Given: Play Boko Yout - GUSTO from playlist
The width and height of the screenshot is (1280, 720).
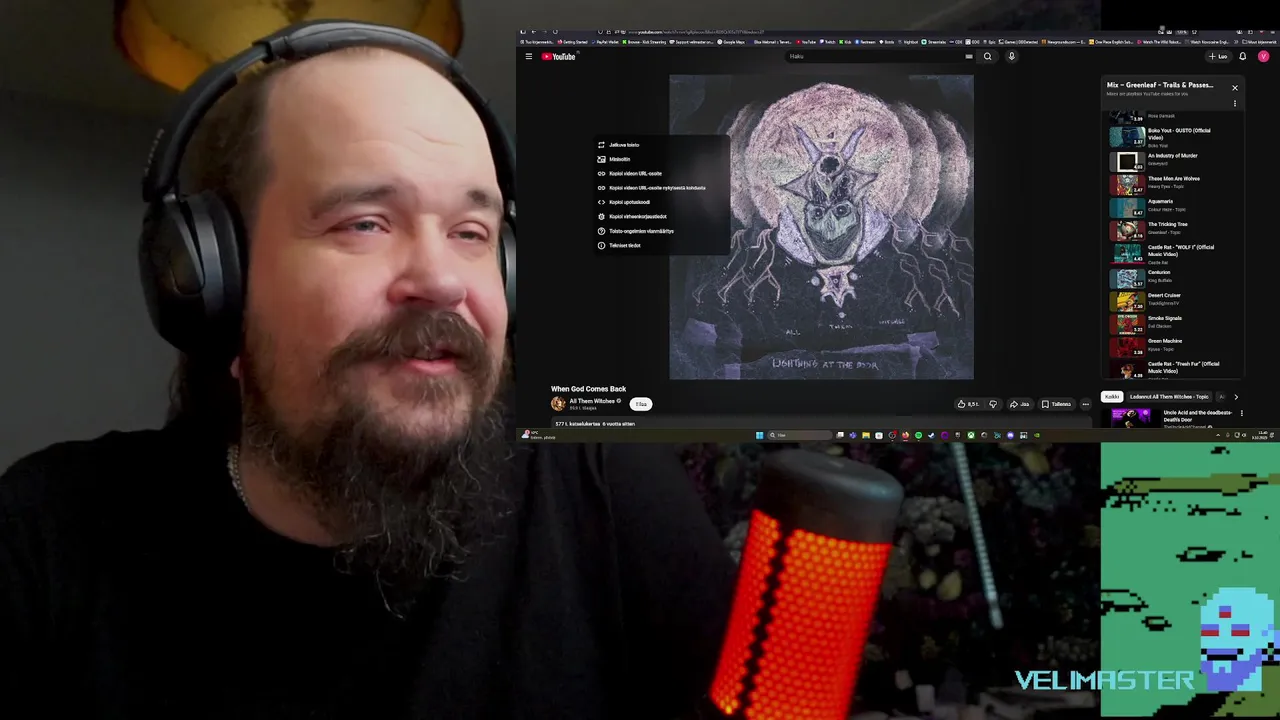Looking at the screenshot, I should pyautogui.click(x=1174, y=137).
